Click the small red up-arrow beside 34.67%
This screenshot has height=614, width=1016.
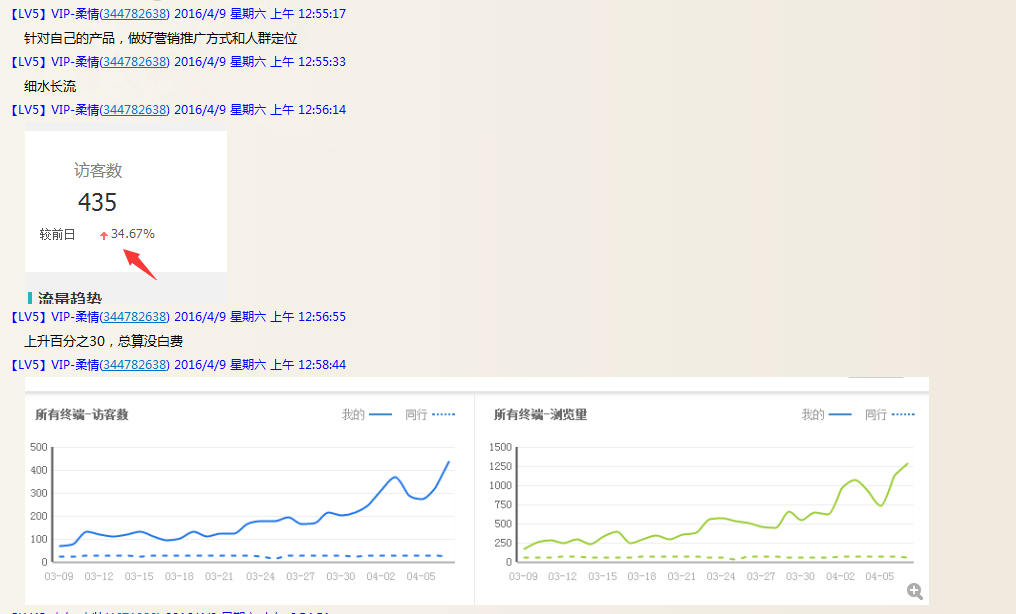pyautogui.click(x=103, y=235)
